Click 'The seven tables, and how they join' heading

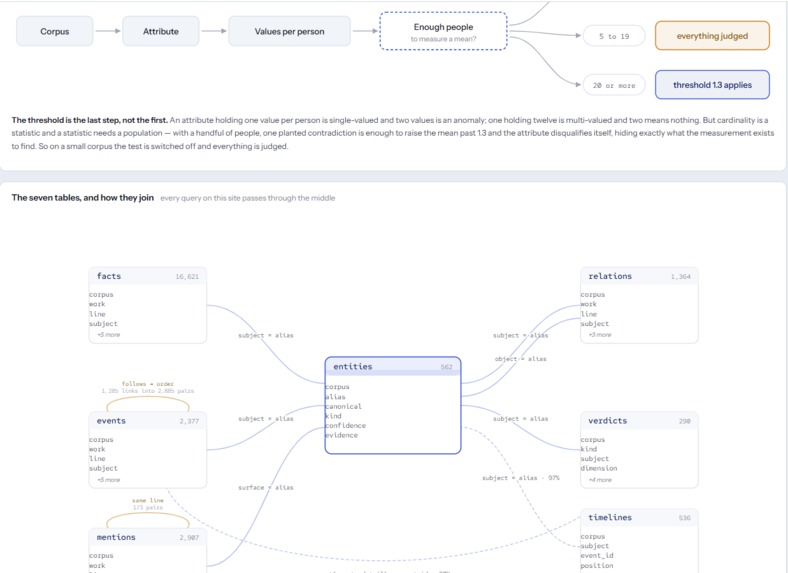click(x=82, y=198)
